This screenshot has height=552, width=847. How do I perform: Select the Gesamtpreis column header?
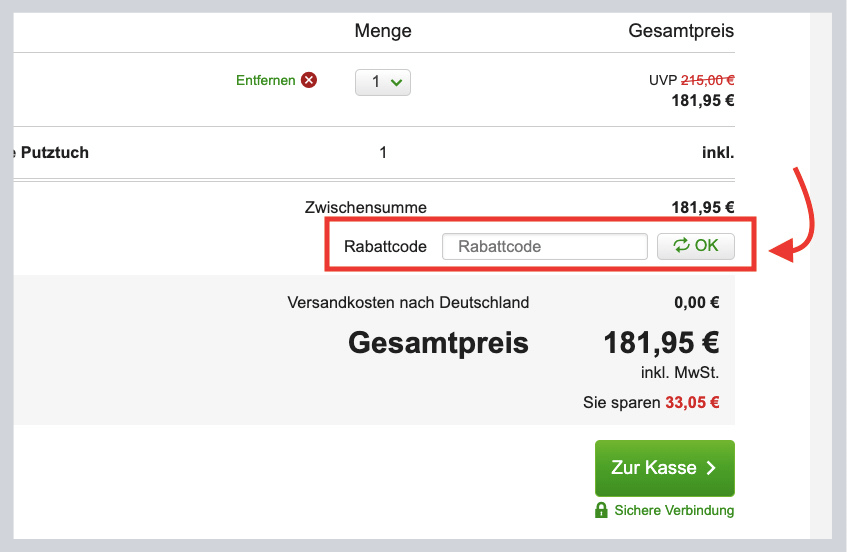pos(681,31)
